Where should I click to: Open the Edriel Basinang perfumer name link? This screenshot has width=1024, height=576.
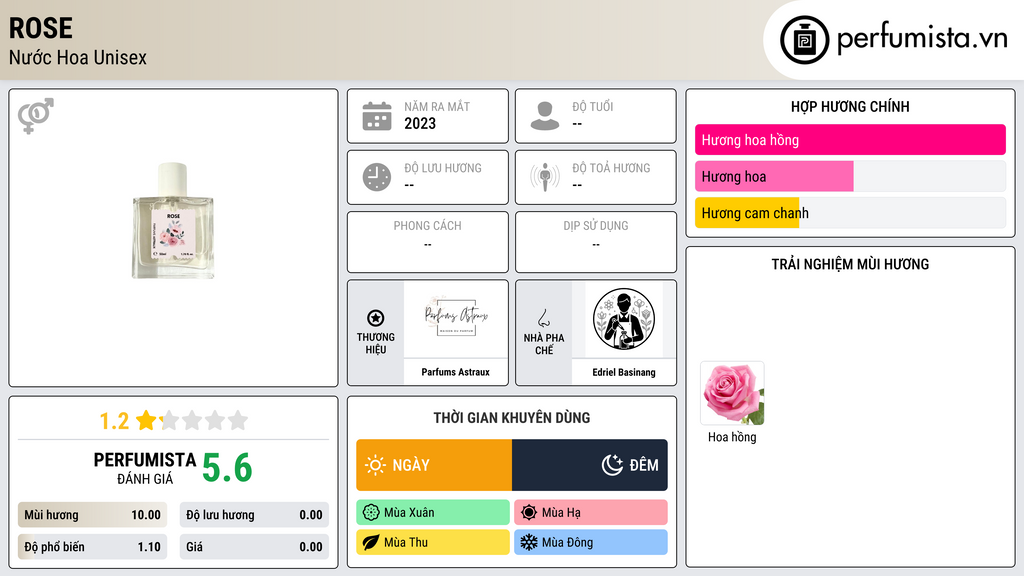624,372
